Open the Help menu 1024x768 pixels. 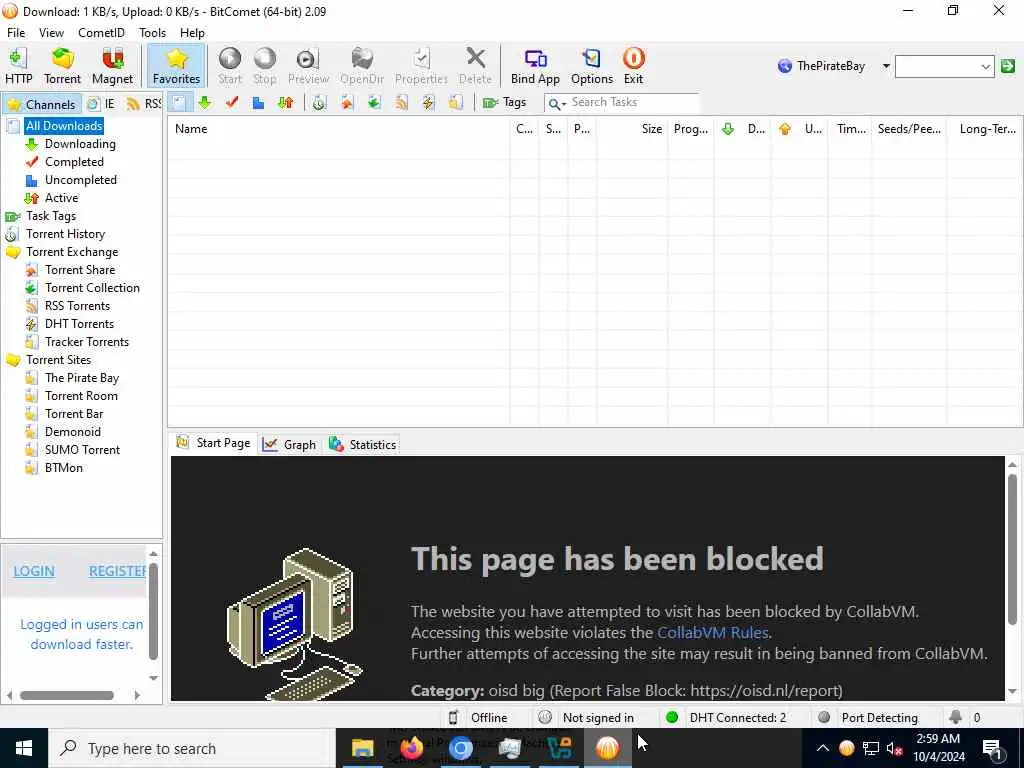192,33
